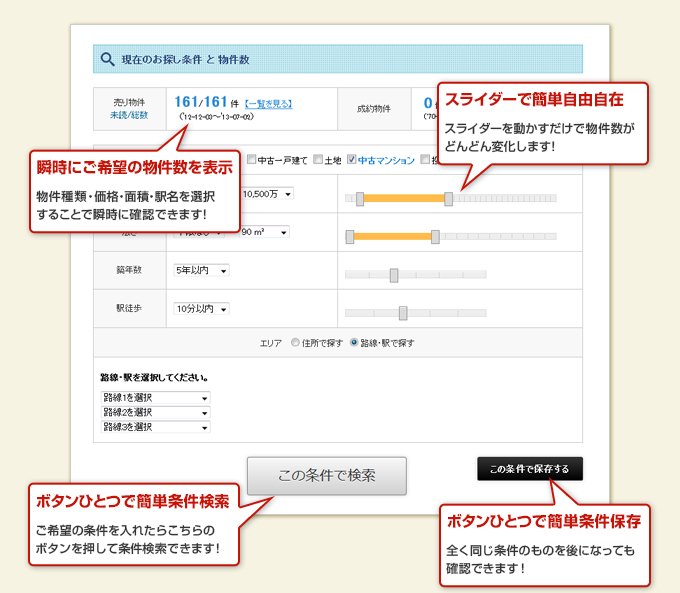
Task: Open the 路線3を選択 dropdown
Action: [156, 427]
